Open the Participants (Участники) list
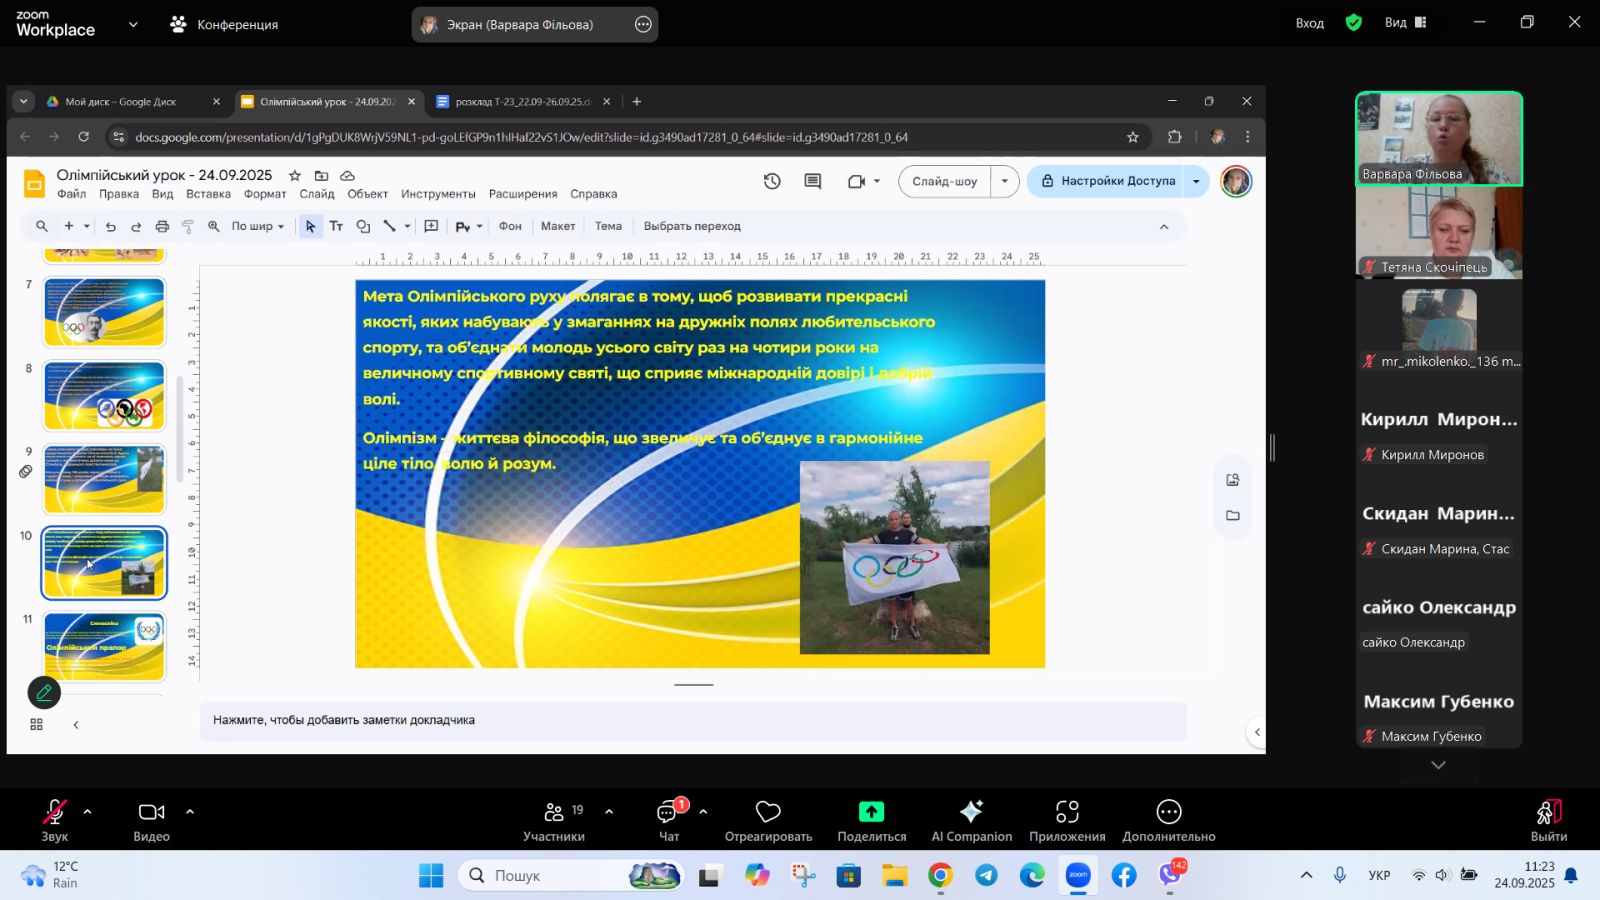This screenshot has width=1600, height=900. pyautogui.click(x=554, y=812)
